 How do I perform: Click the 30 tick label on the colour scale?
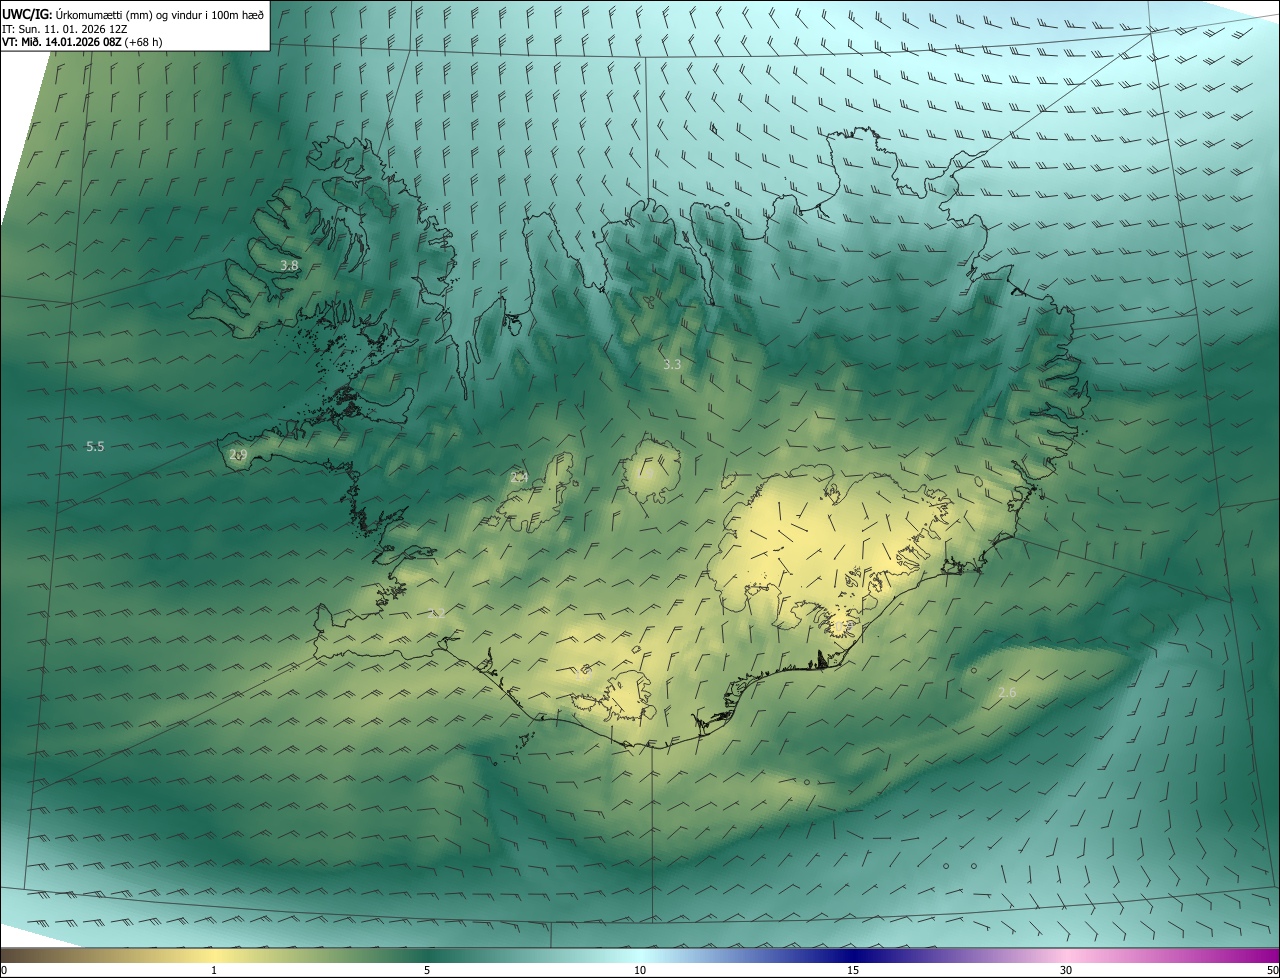[1066, 971]
